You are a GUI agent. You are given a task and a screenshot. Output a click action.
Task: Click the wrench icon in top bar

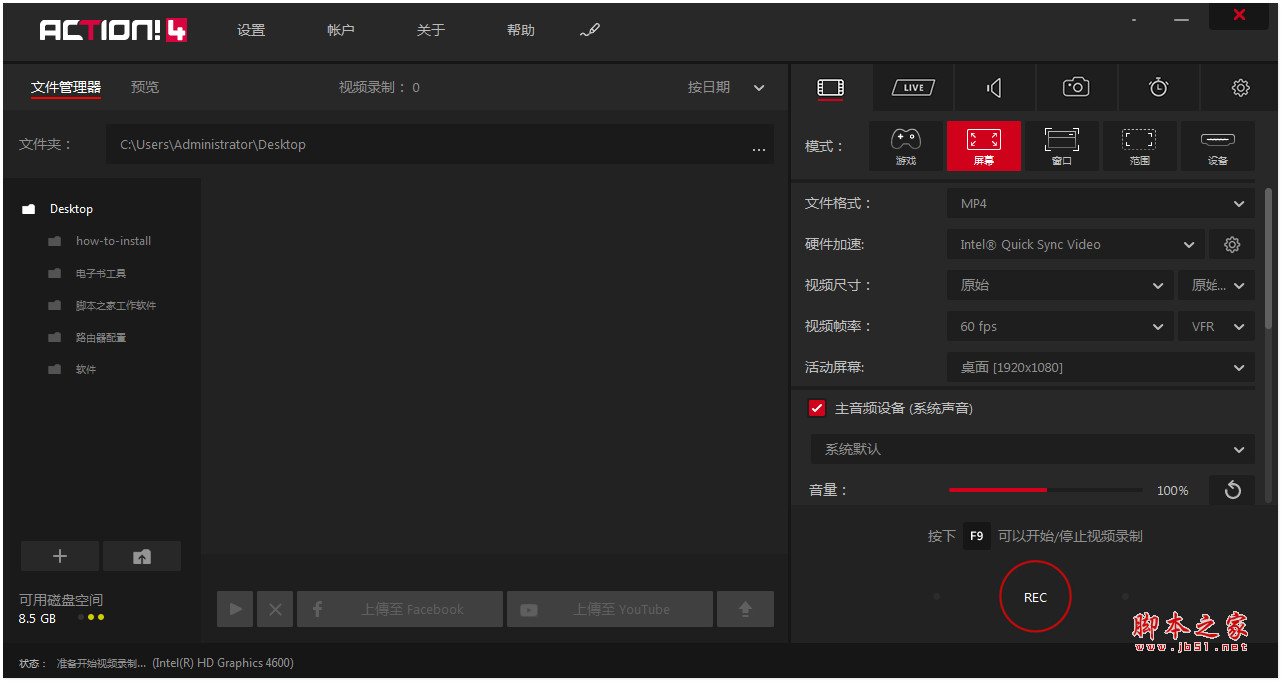tap(590, 30)
